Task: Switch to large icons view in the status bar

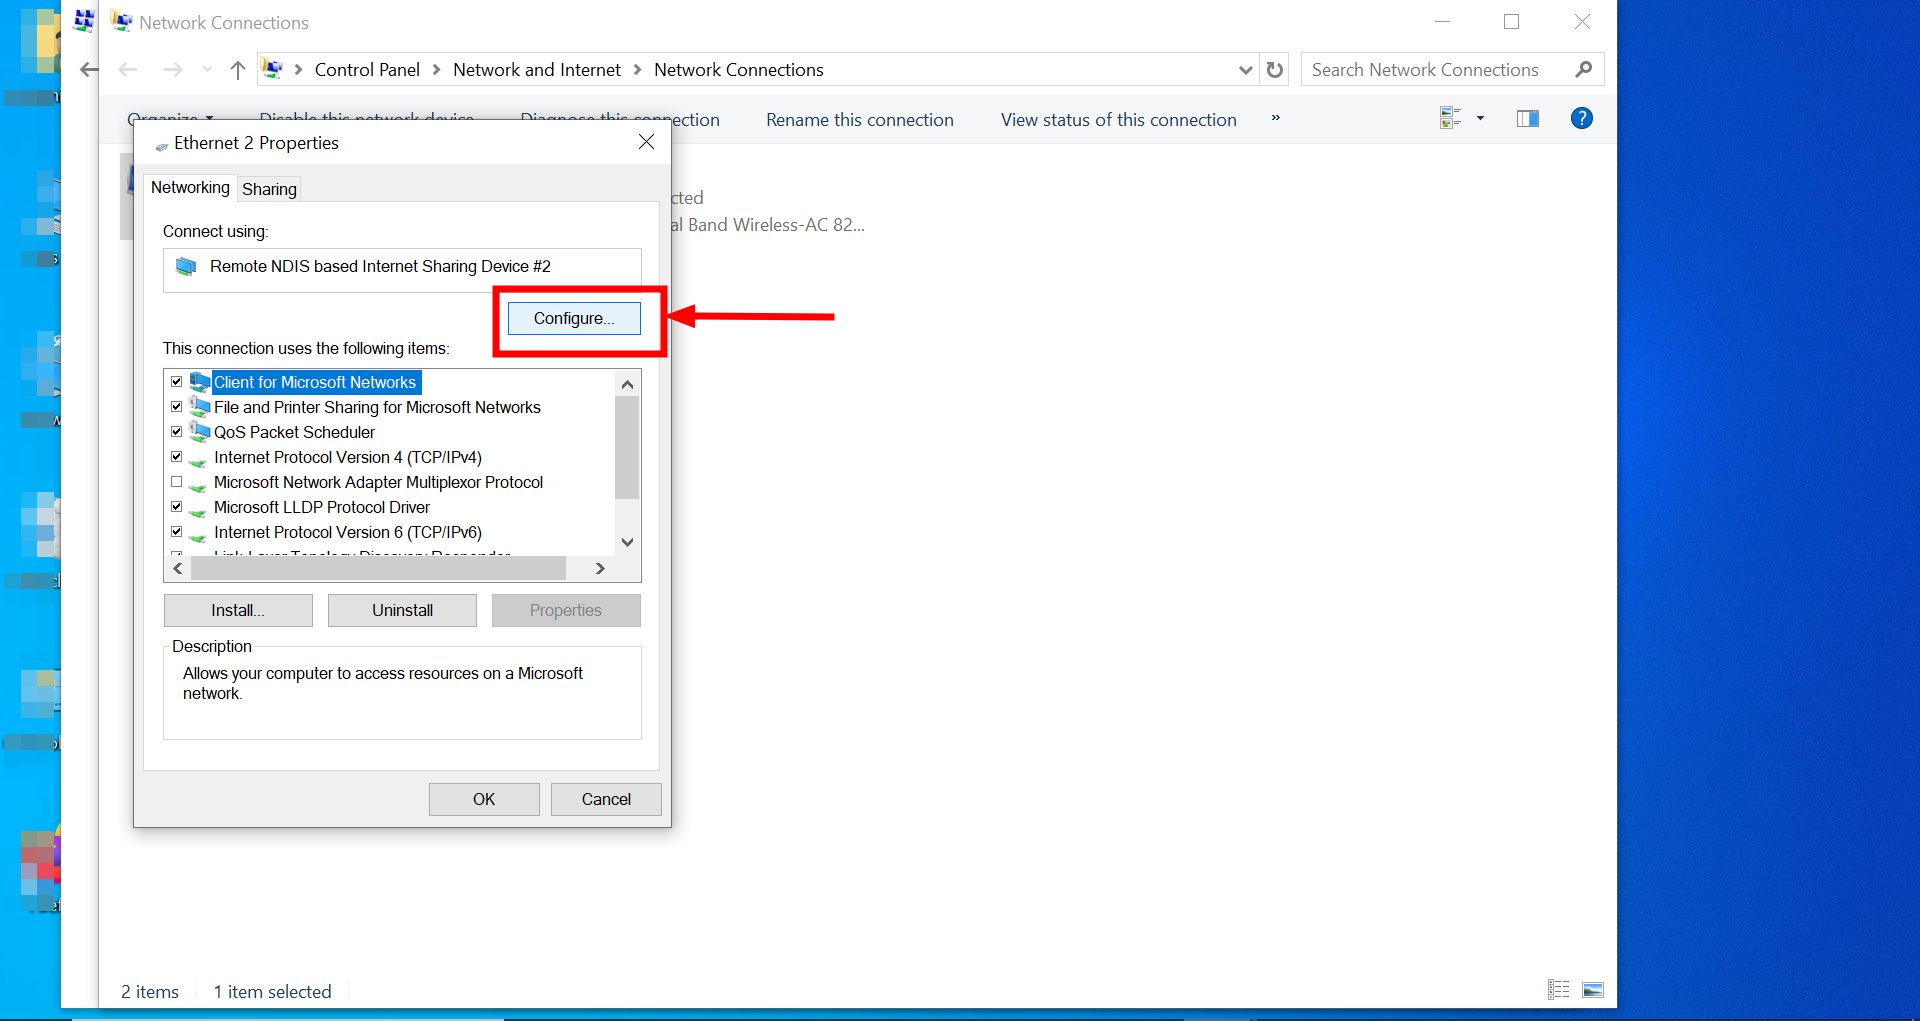Action: click(x=1594, y=989)
